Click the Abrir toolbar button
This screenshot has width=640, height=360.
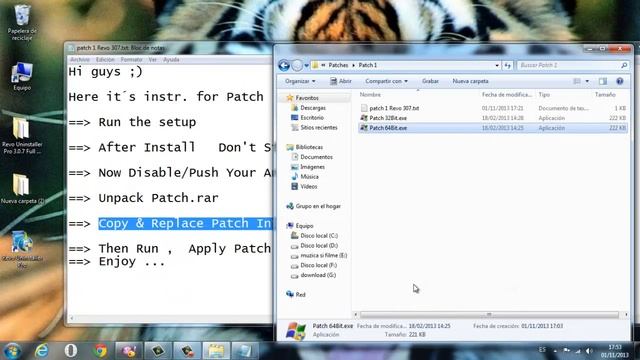pos(340,81)
